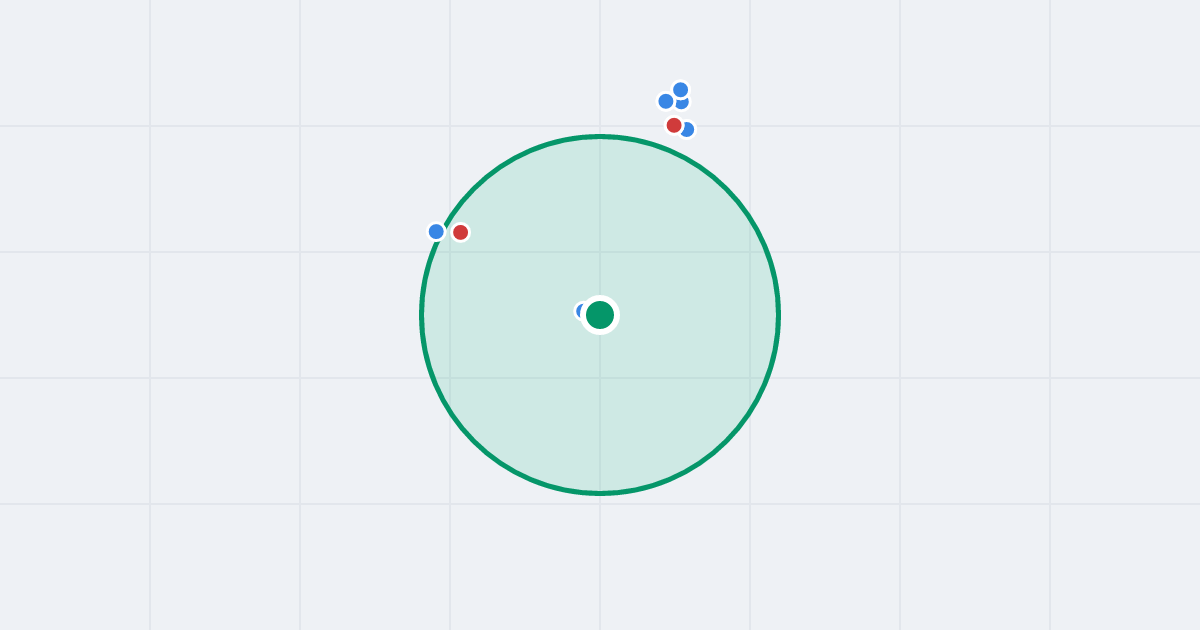
Task: Select the topmost blue dot in the upper cluster
Action: coord(681,90)
